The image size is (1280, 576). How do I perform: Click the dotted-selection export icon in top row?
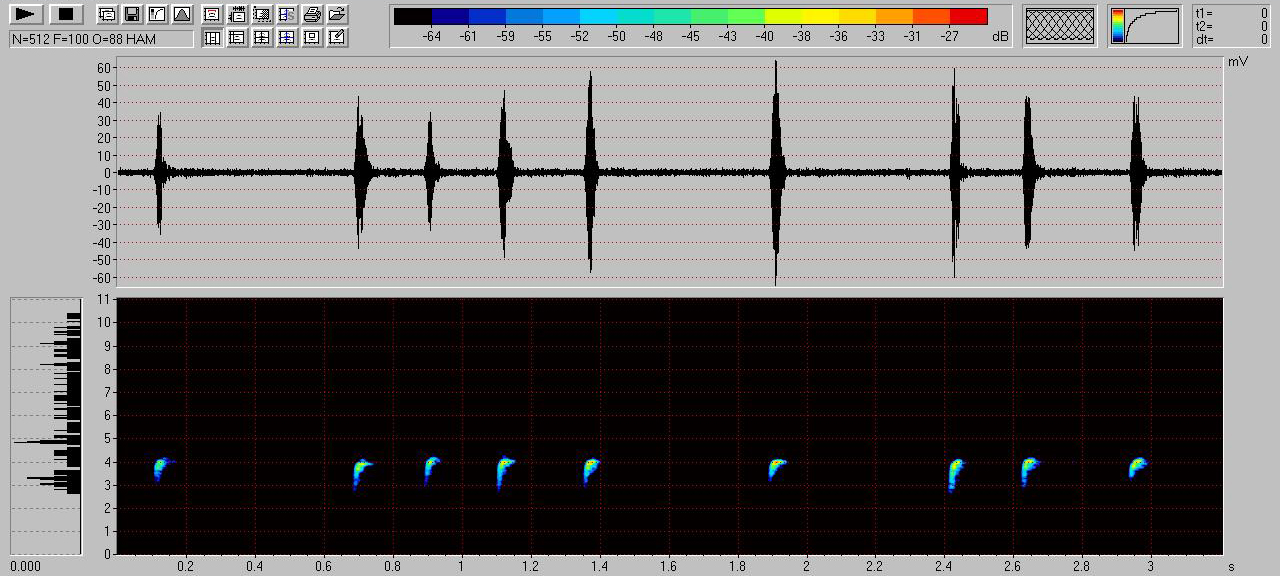262,14
